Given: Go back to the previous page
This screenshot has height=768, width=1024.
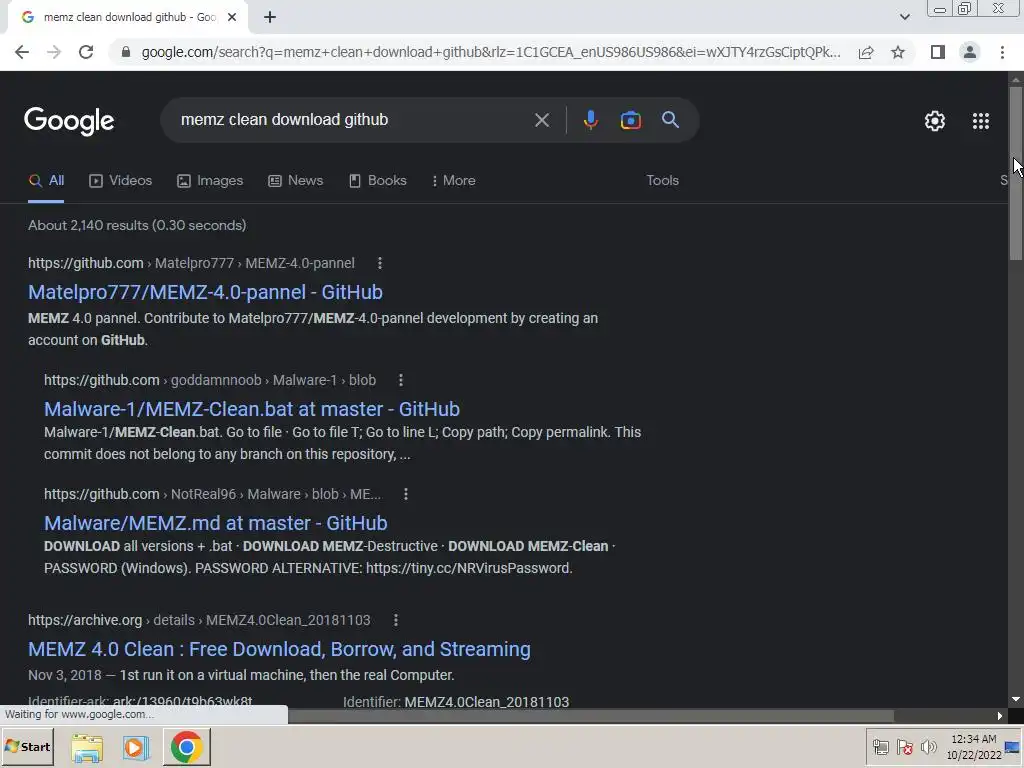Looking at the screenshot, I should point(22,52).
